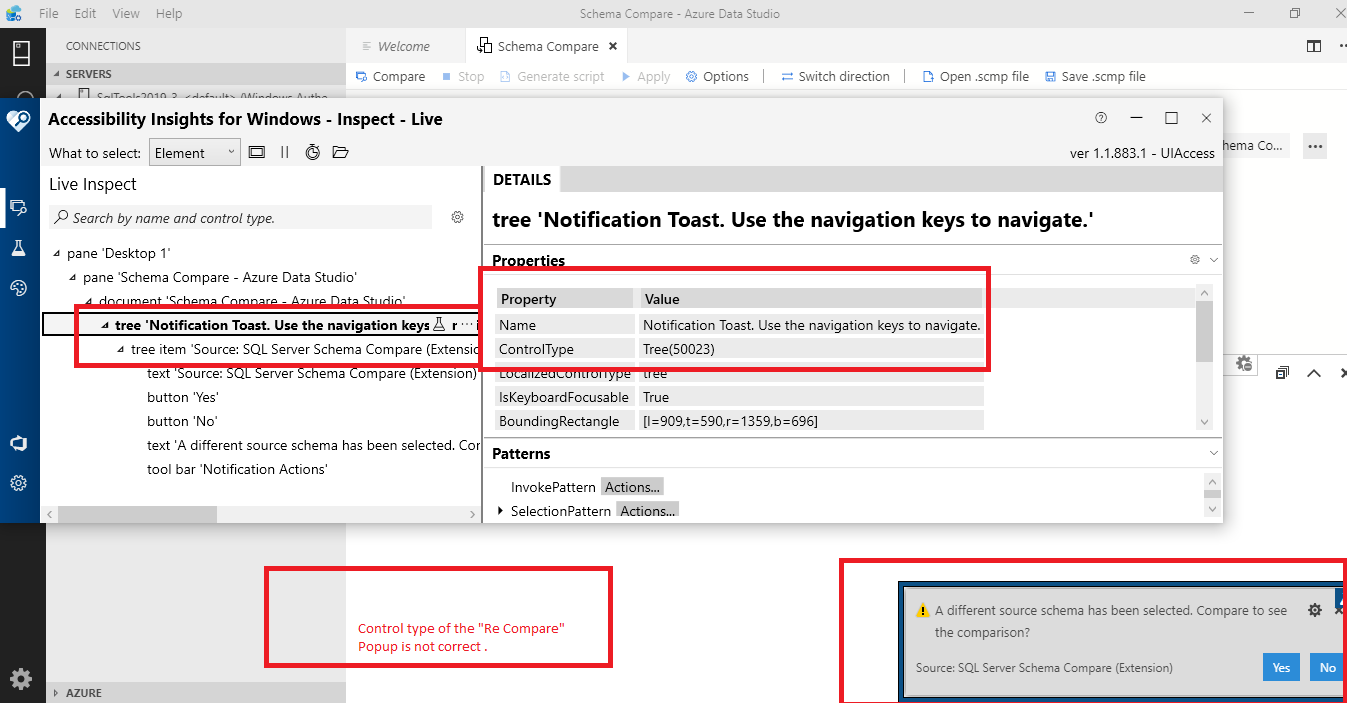Viewport: 1347px width, 703px height.
Task: Click Yes on the schema change toast
Action: click(x=1281, y=667)
